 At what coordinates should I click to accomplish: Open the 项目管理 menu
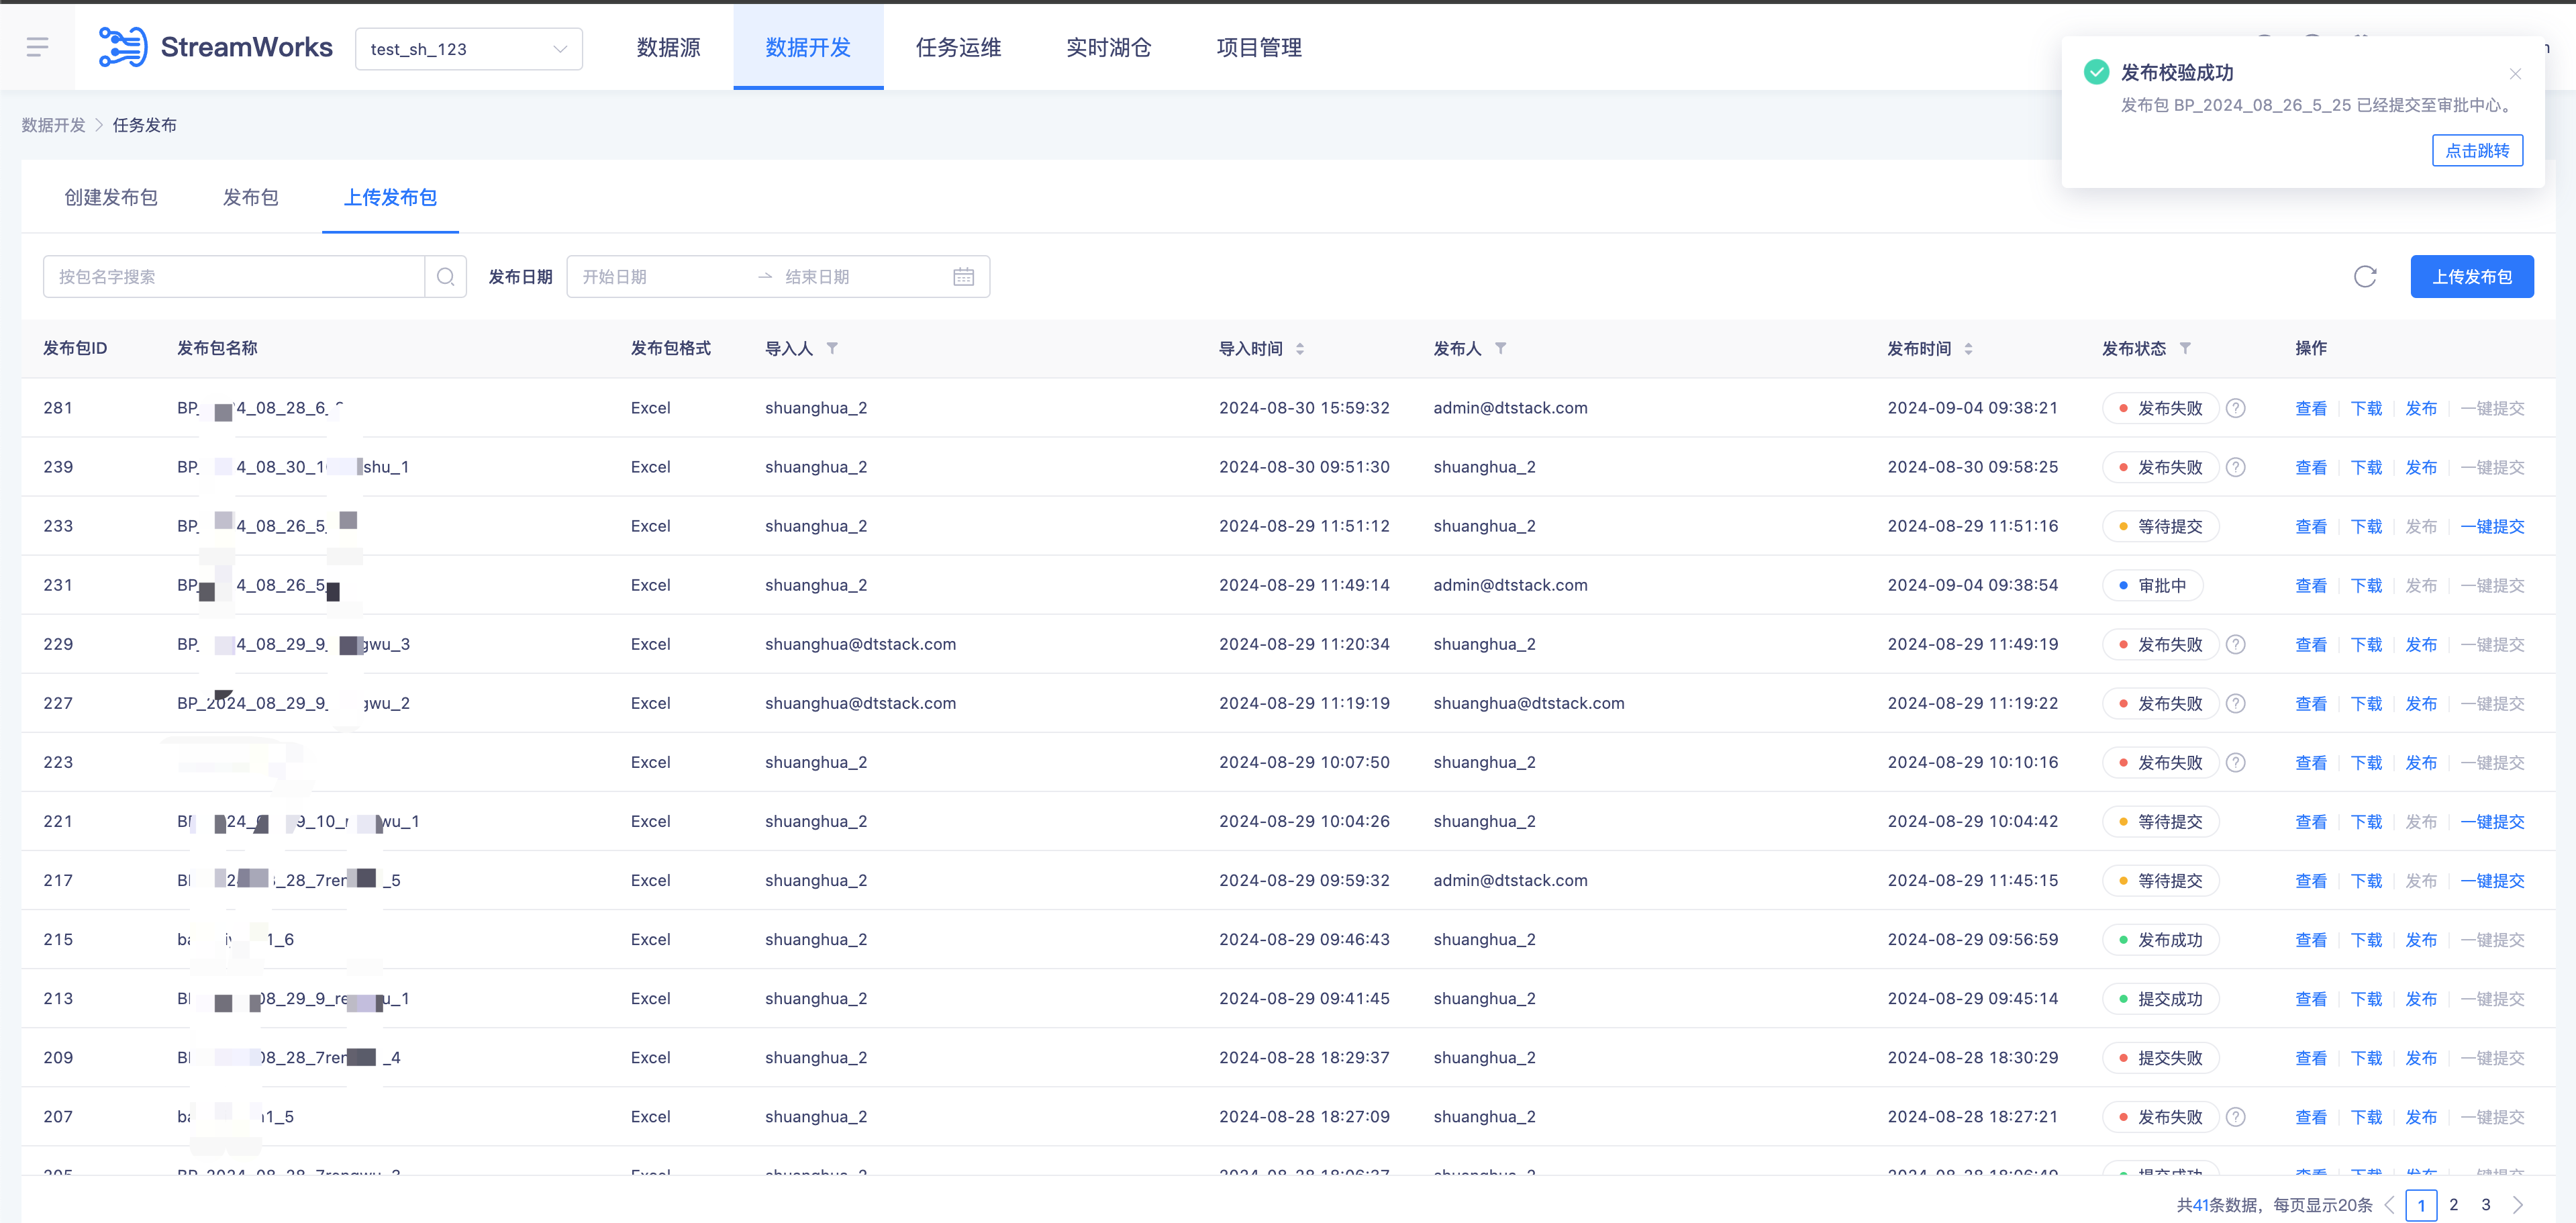click(x=1259, y=47)
